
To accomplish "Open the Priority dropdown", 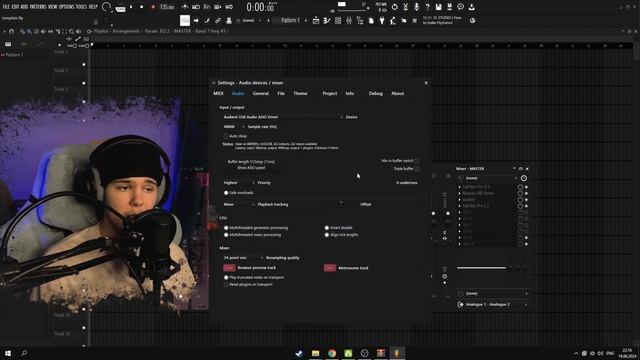I will (239, 183).
